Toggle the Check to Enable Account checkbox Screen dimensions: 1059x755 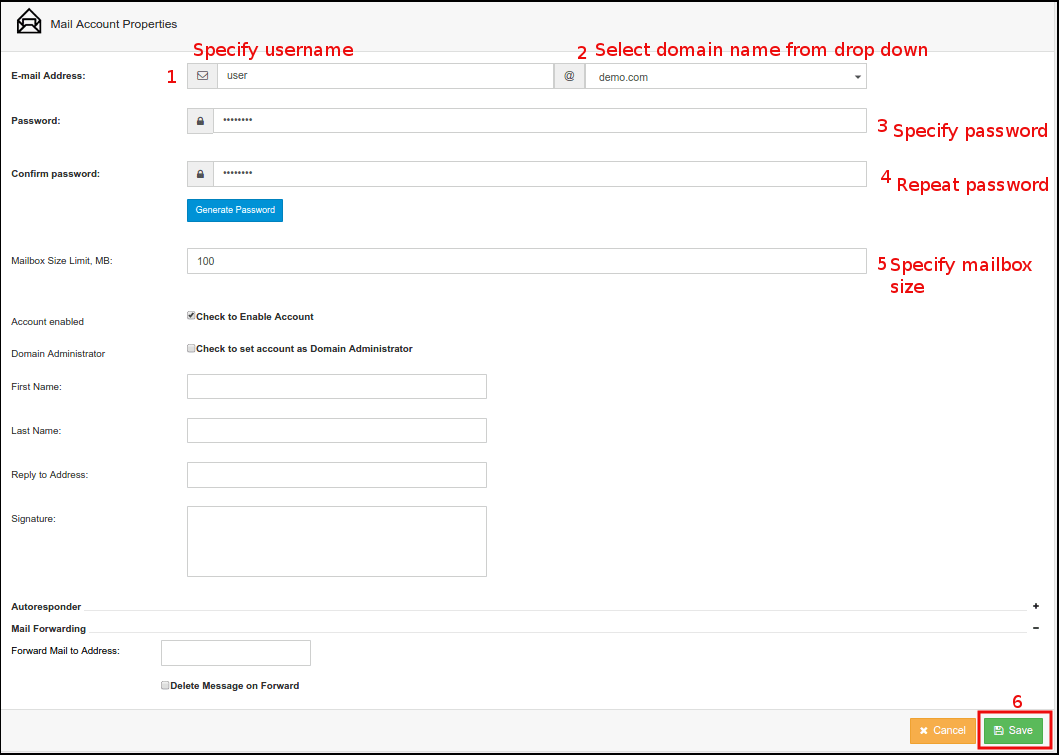pyautogui.click(x=191, y=316)
